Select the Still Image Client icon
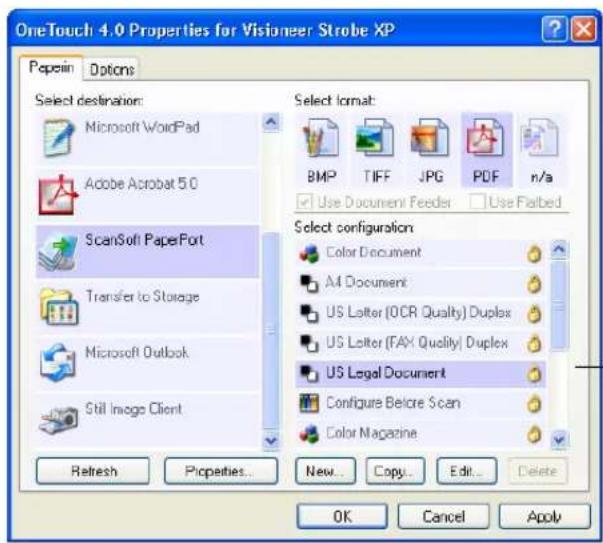This screenshot has height=543, width=603. click(58, 421)
